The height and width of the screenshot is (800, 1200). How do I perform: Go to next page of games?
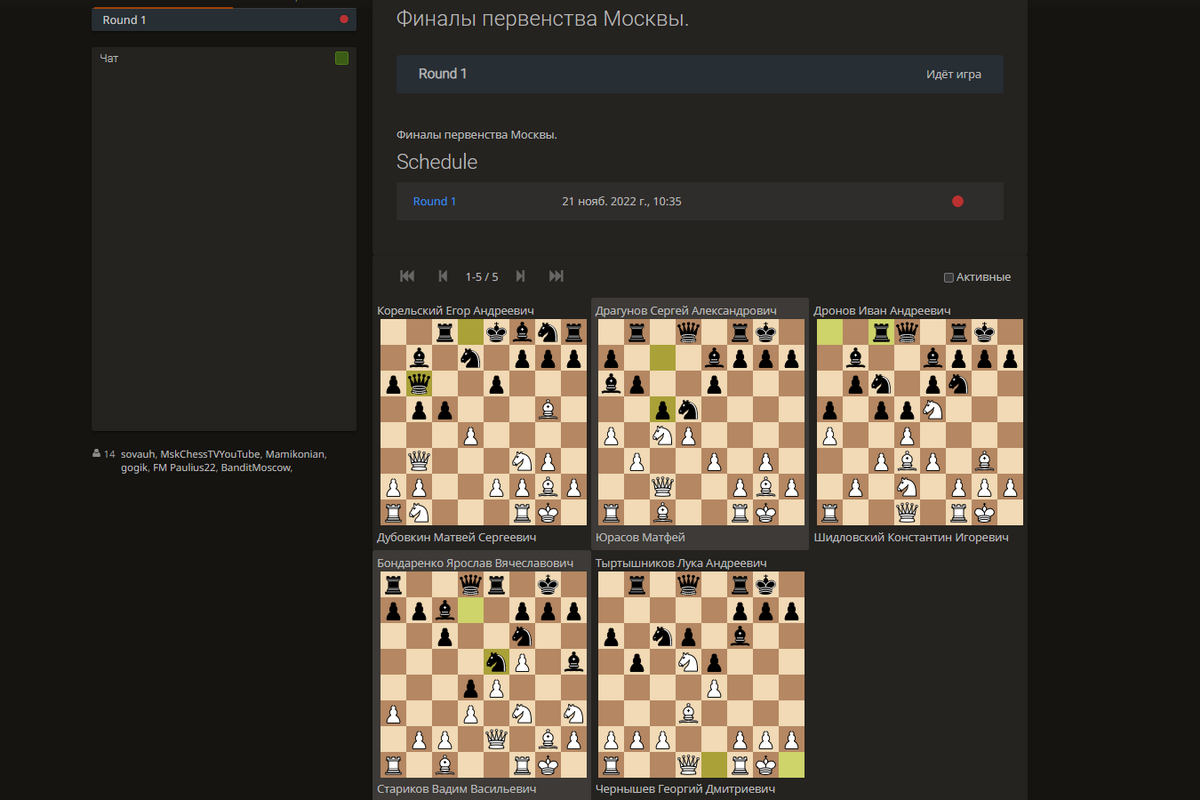520,276
